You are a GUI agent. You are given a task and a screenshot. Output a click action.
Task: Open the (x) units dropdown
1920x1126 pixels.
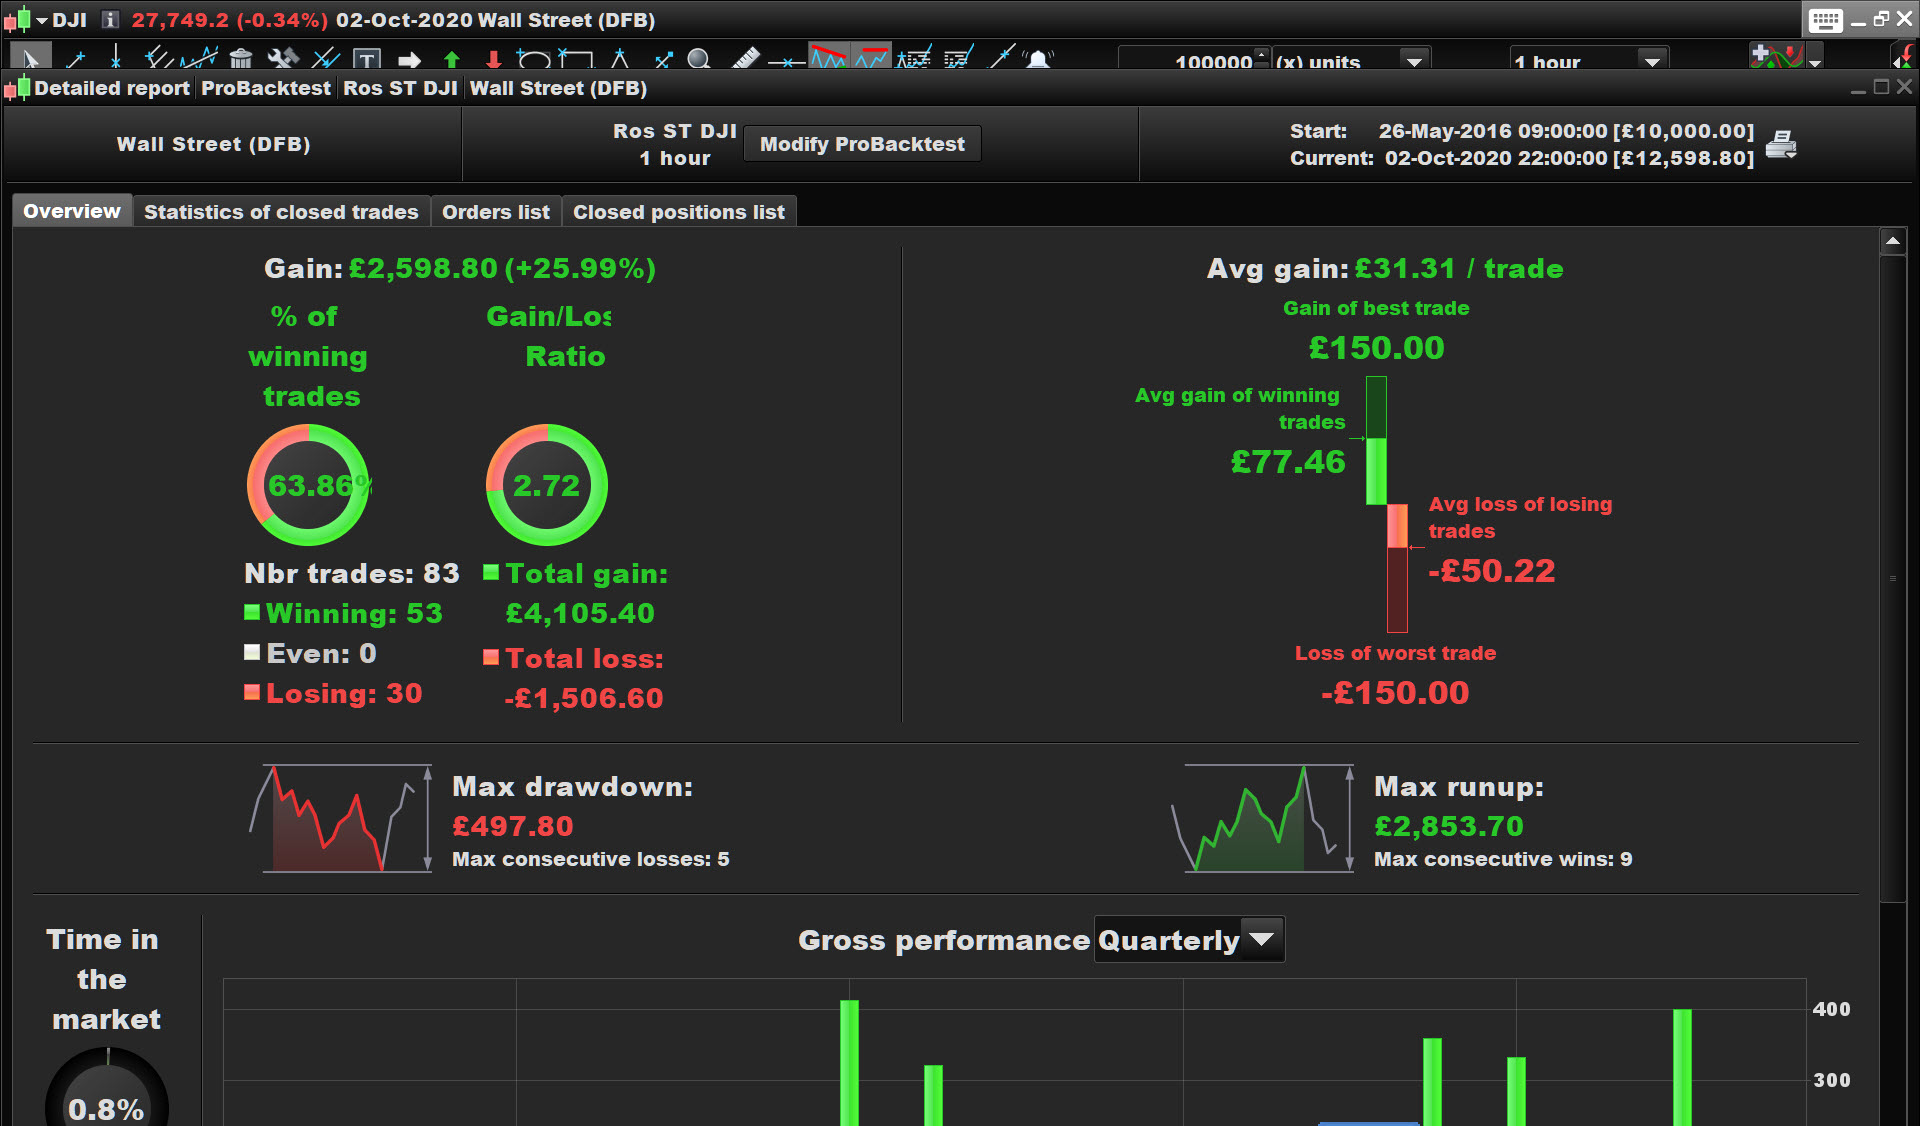(1414, 61)
